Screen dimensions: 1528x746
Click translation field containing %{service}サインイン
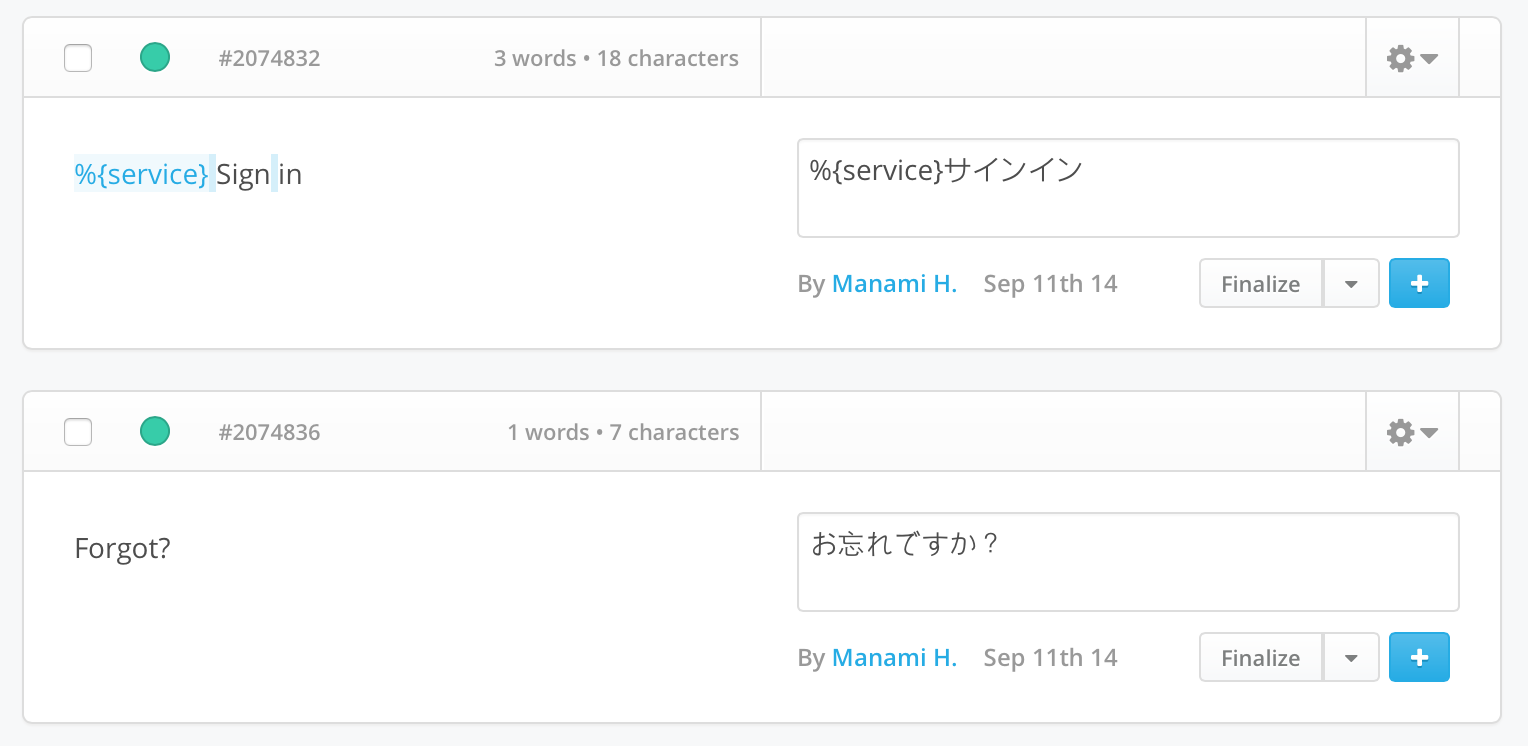click(x=1128, y=188)
